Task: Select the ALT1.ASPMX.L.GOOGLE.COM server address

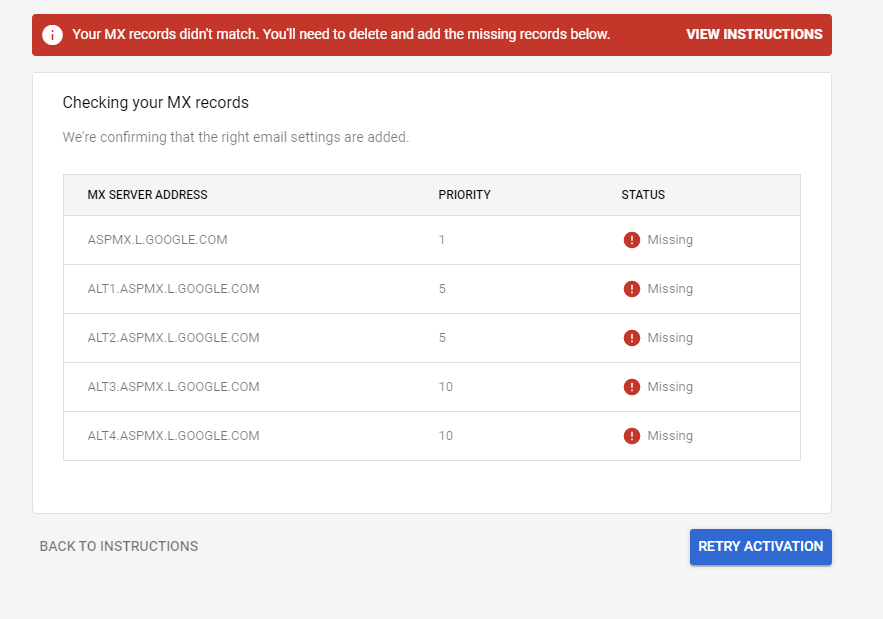Action: (173, 289)
